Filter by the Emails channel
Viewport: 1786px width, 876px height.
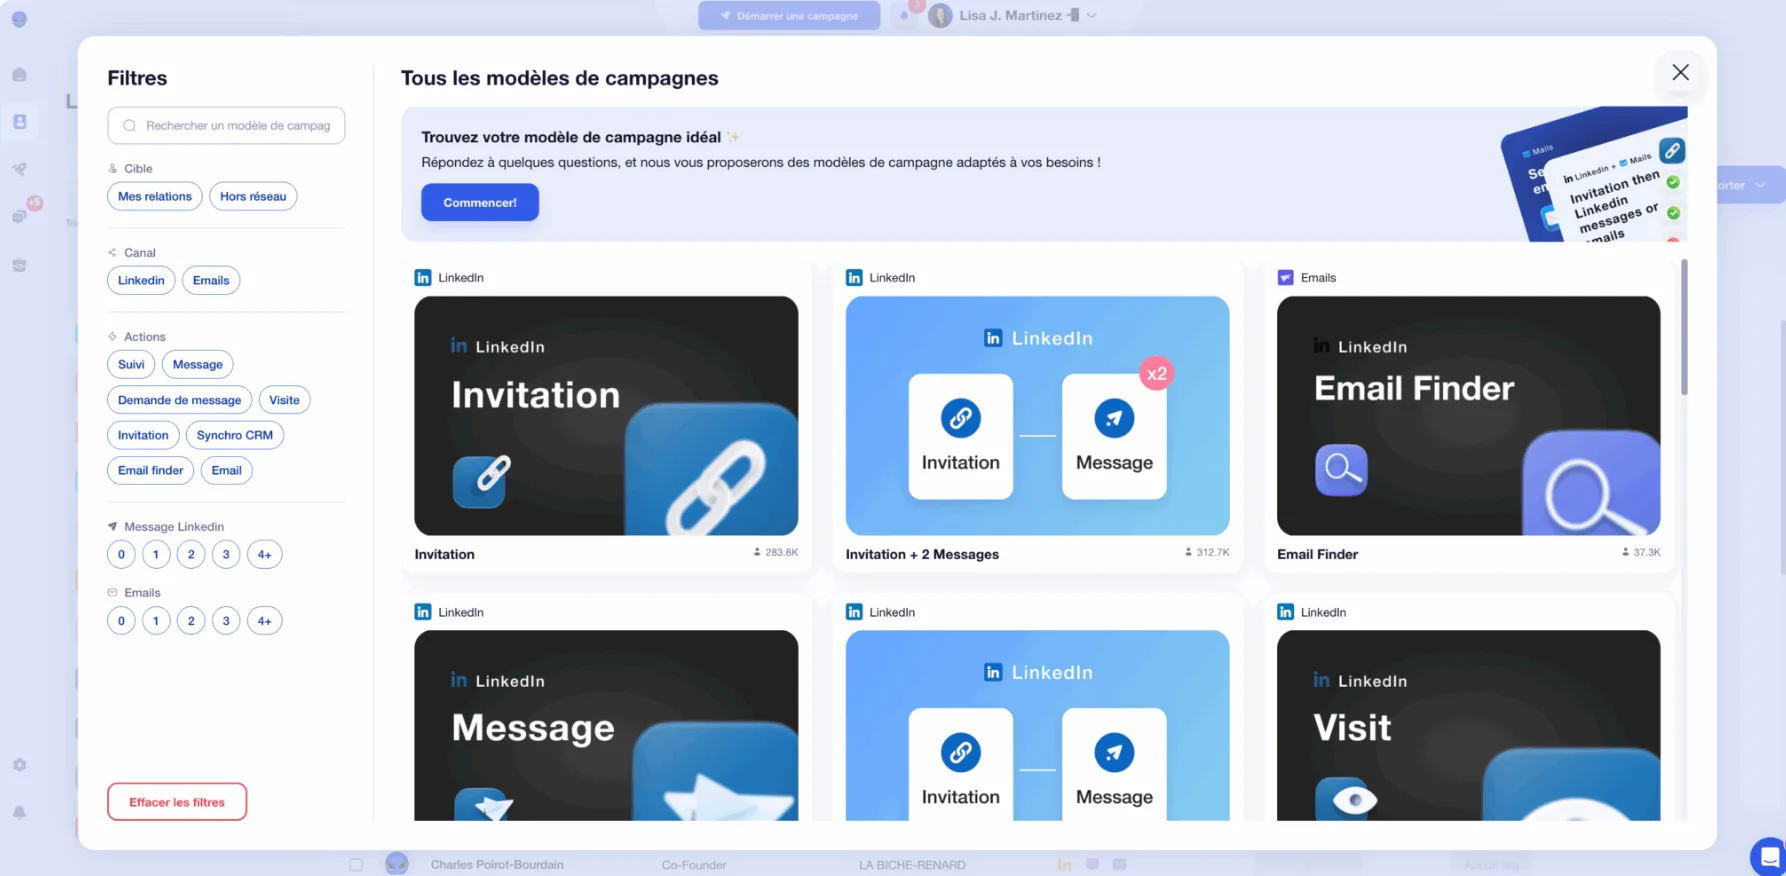[x=211, y=280]
